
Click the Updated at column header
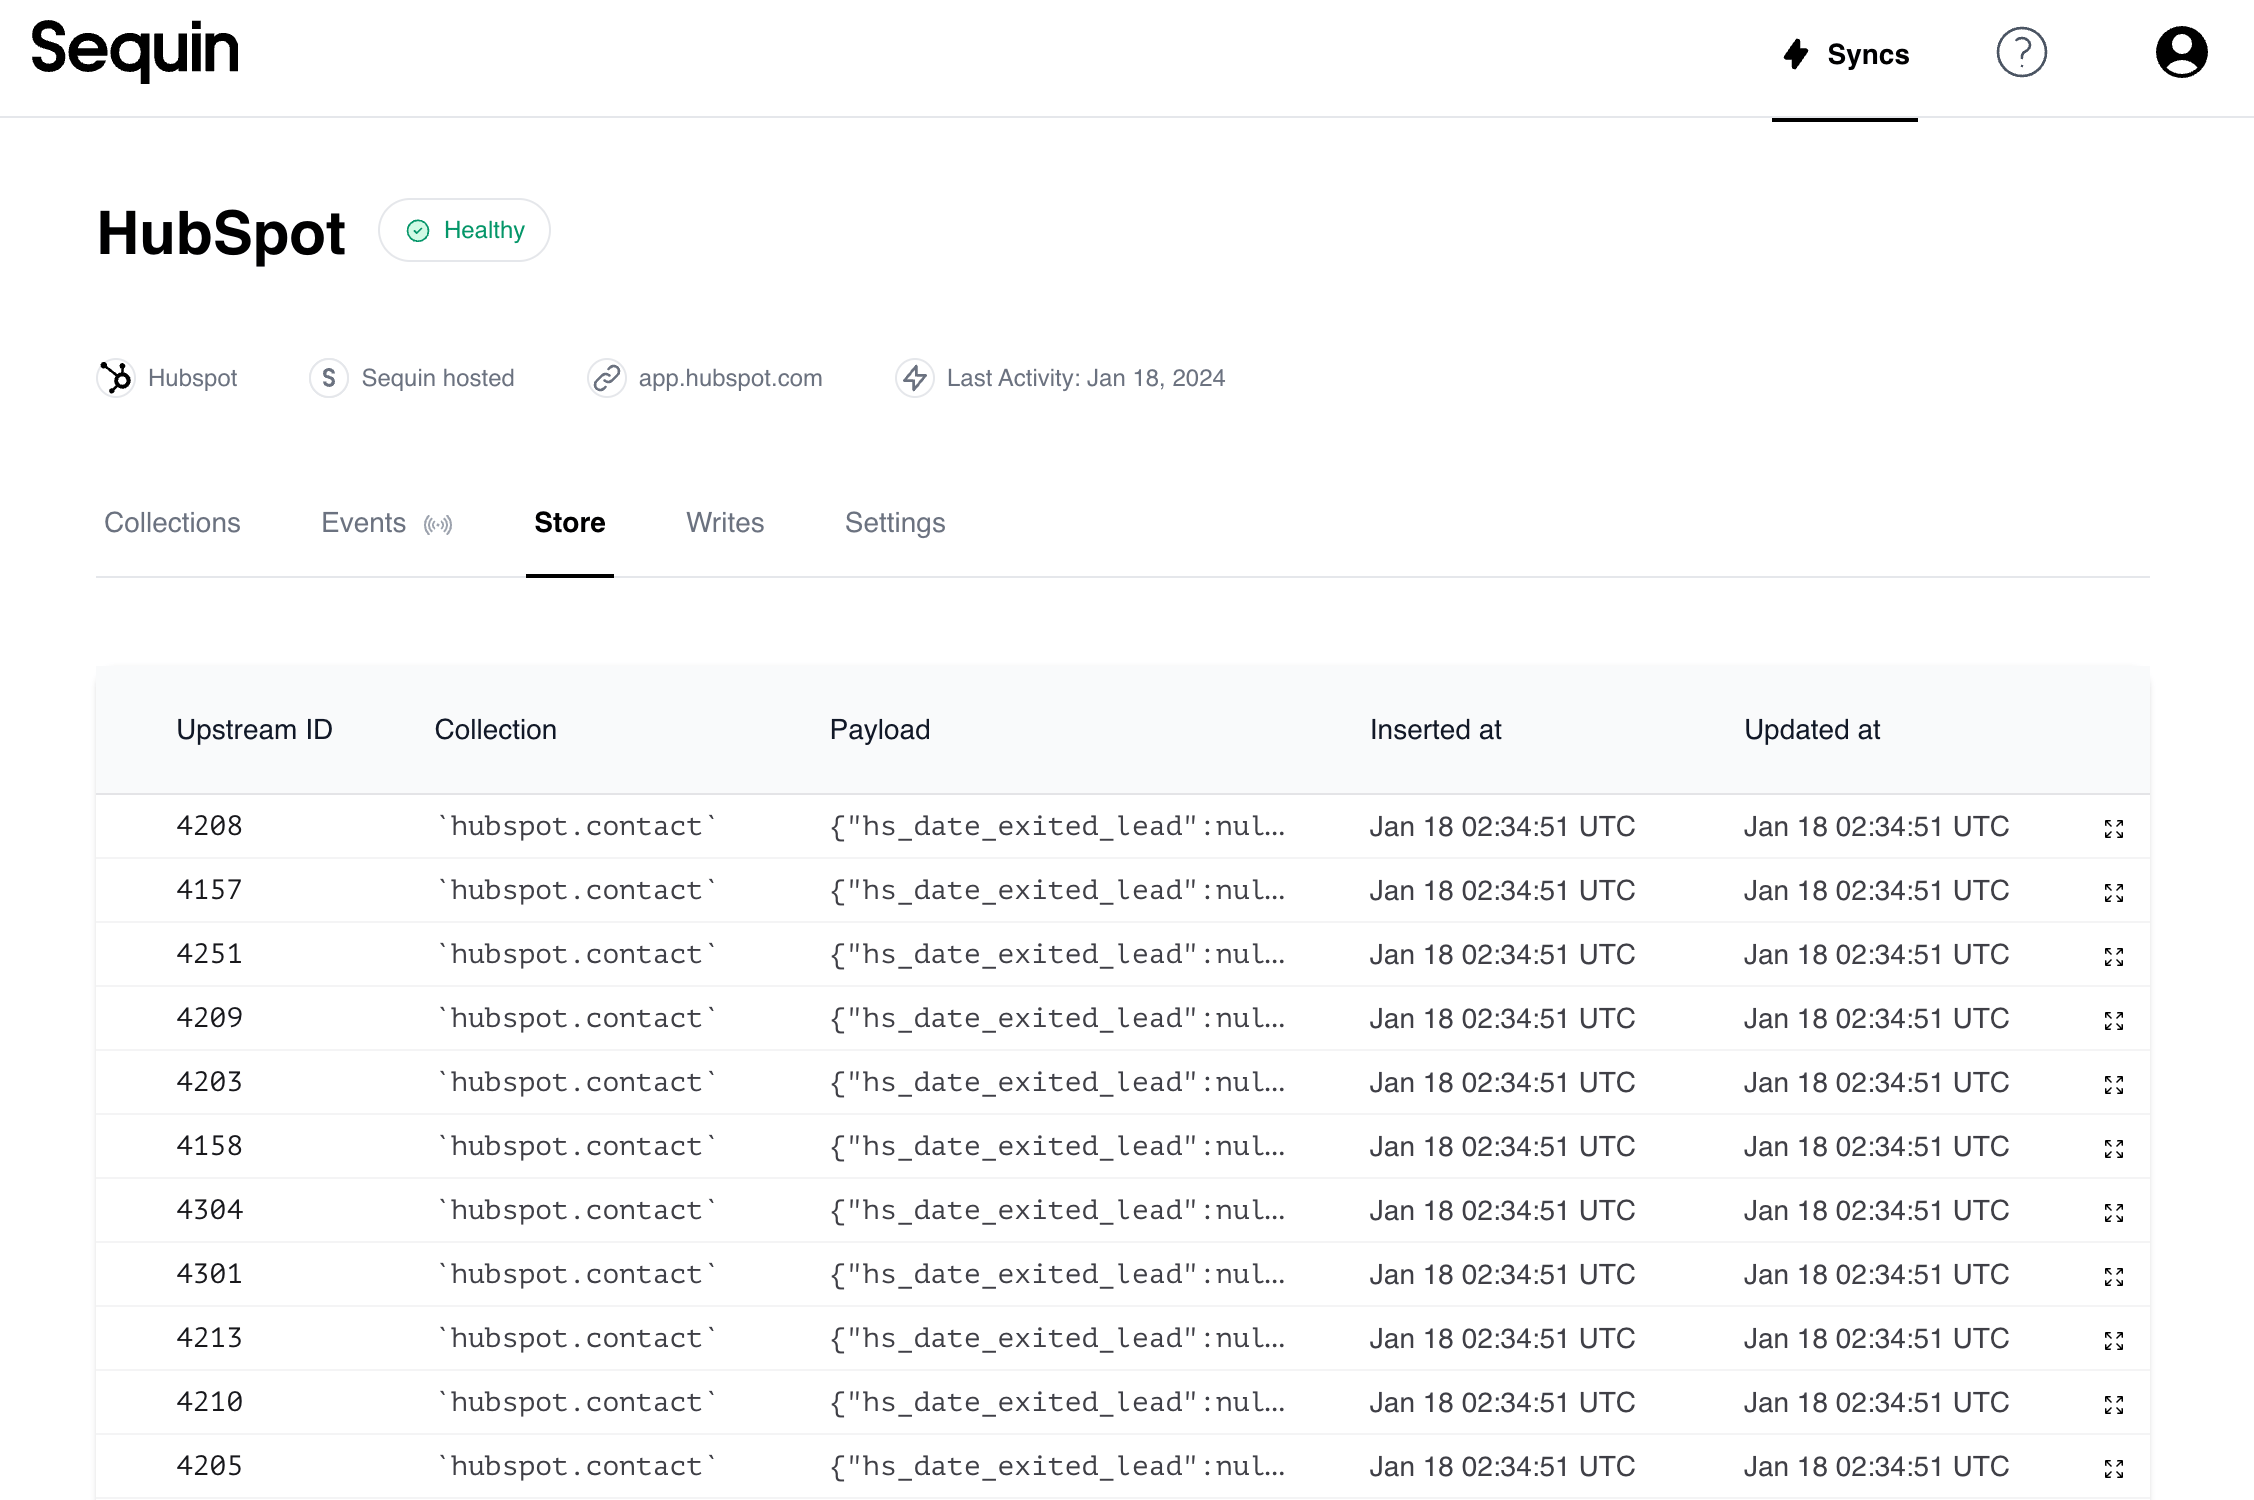(1812, 730)
